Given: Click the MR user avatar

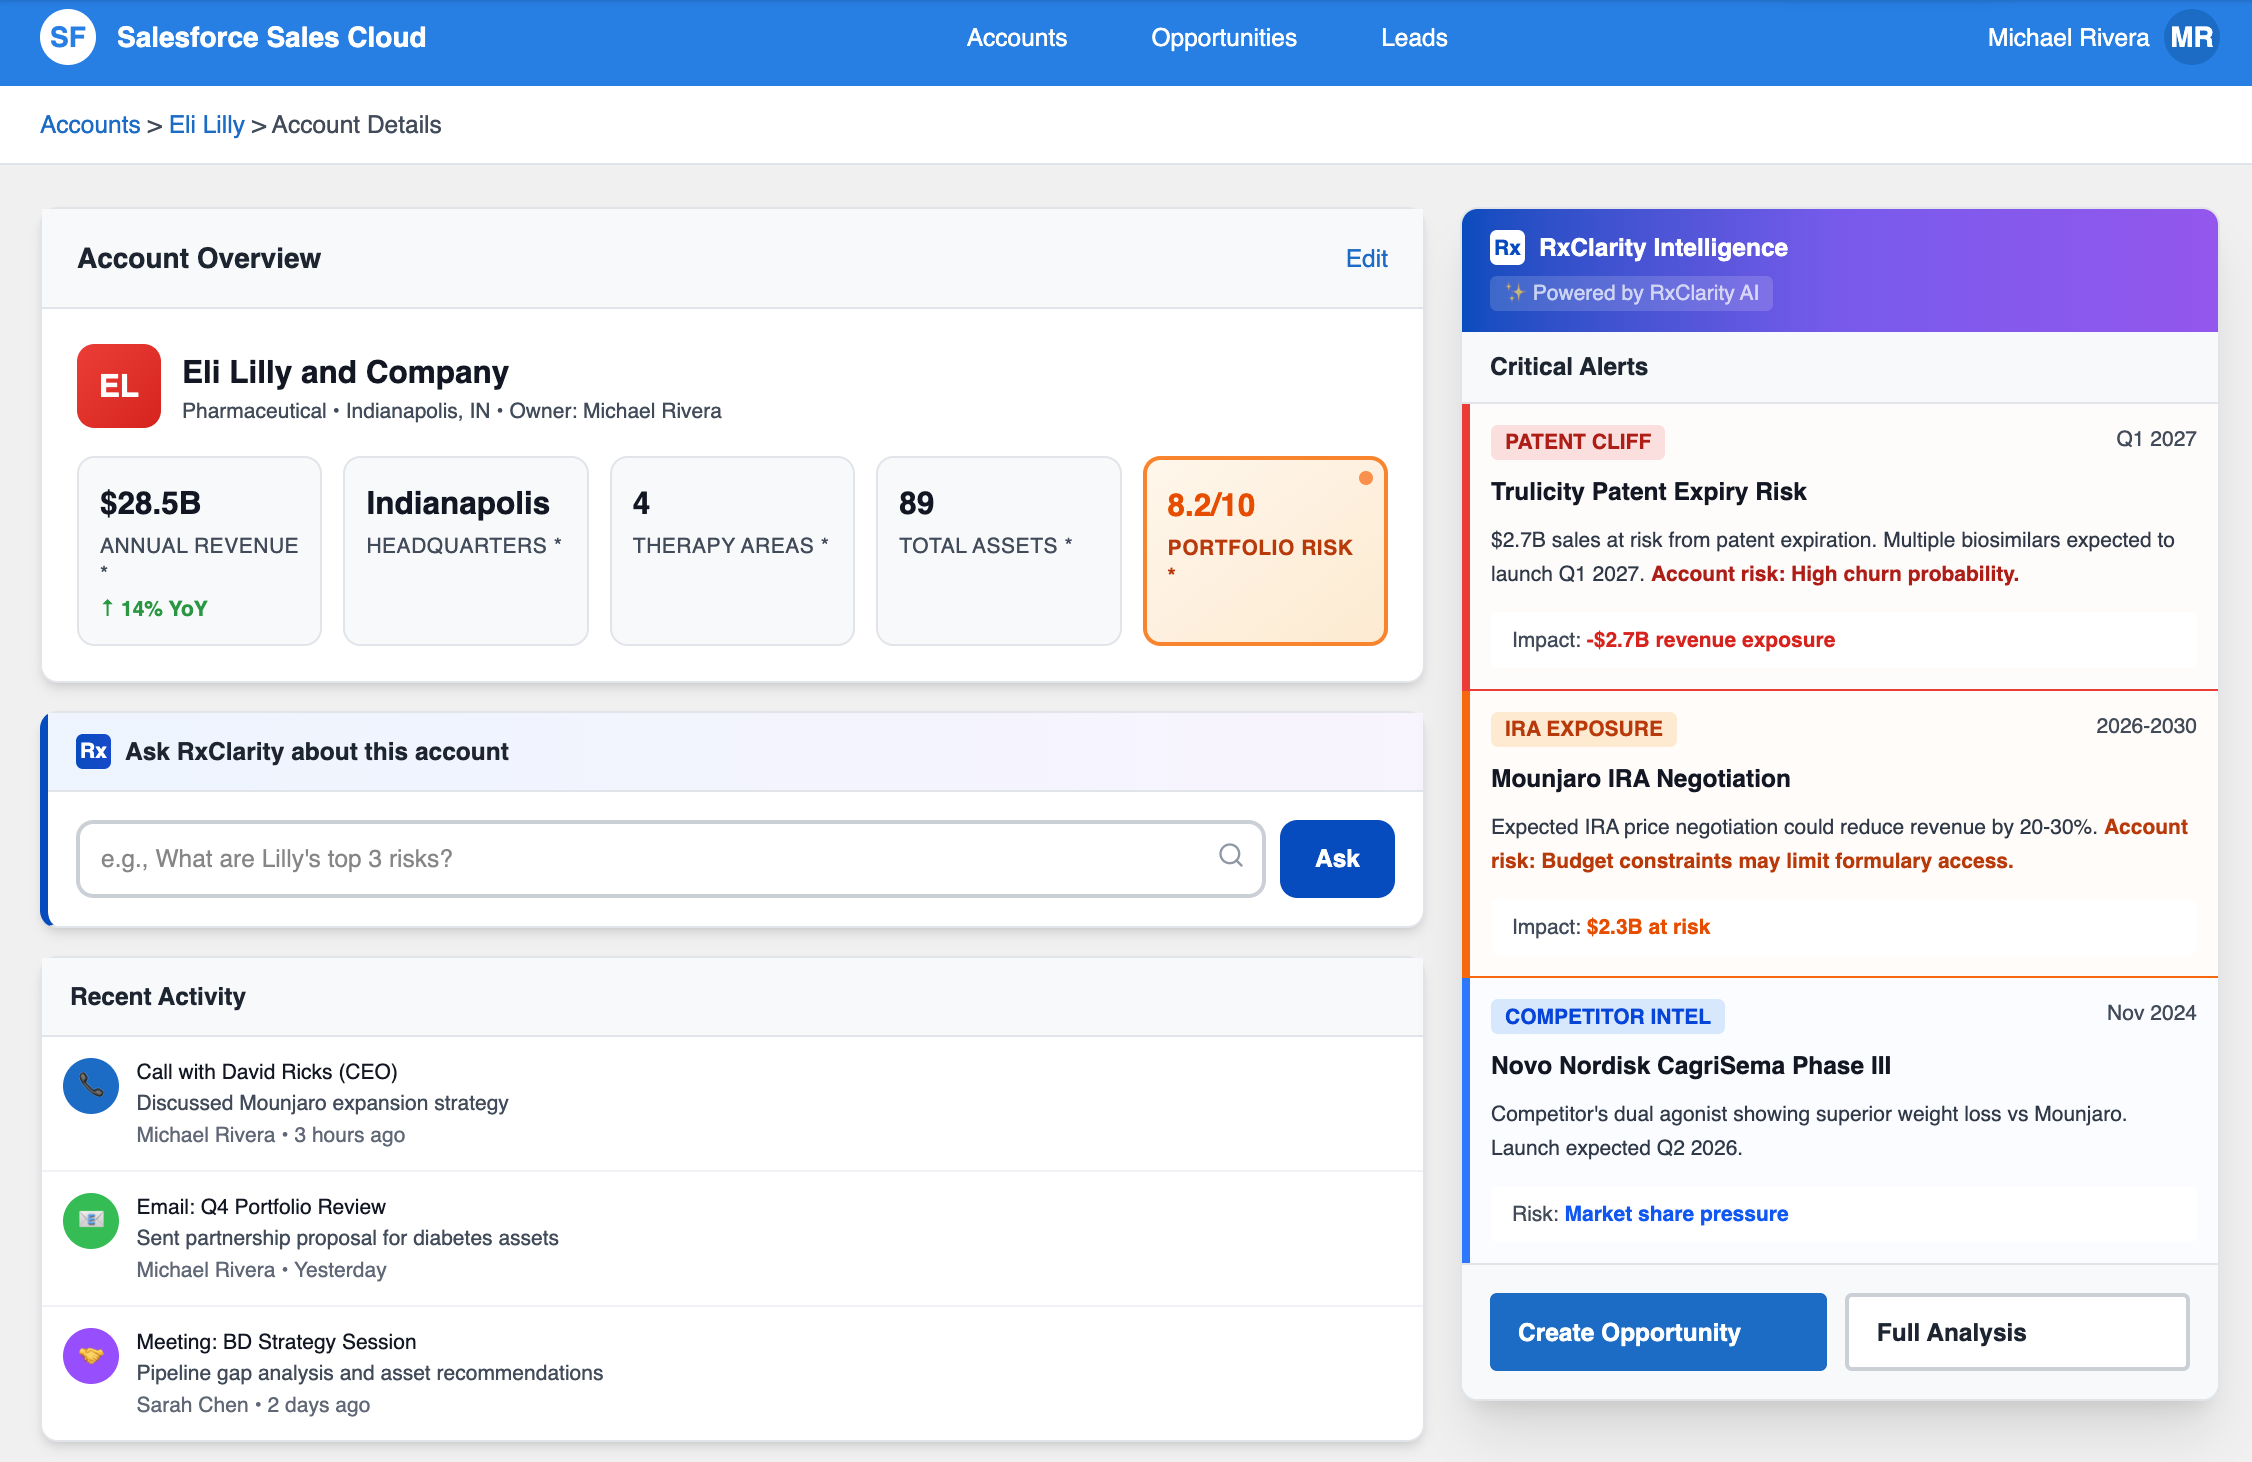Looking at the screenshot, I should coord(2191,38).
